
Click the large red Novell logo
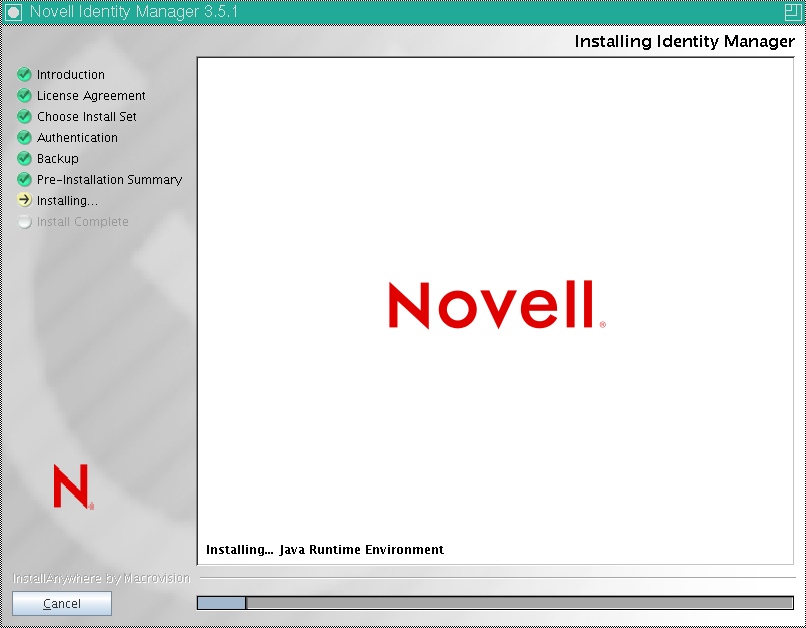point(494,305)
